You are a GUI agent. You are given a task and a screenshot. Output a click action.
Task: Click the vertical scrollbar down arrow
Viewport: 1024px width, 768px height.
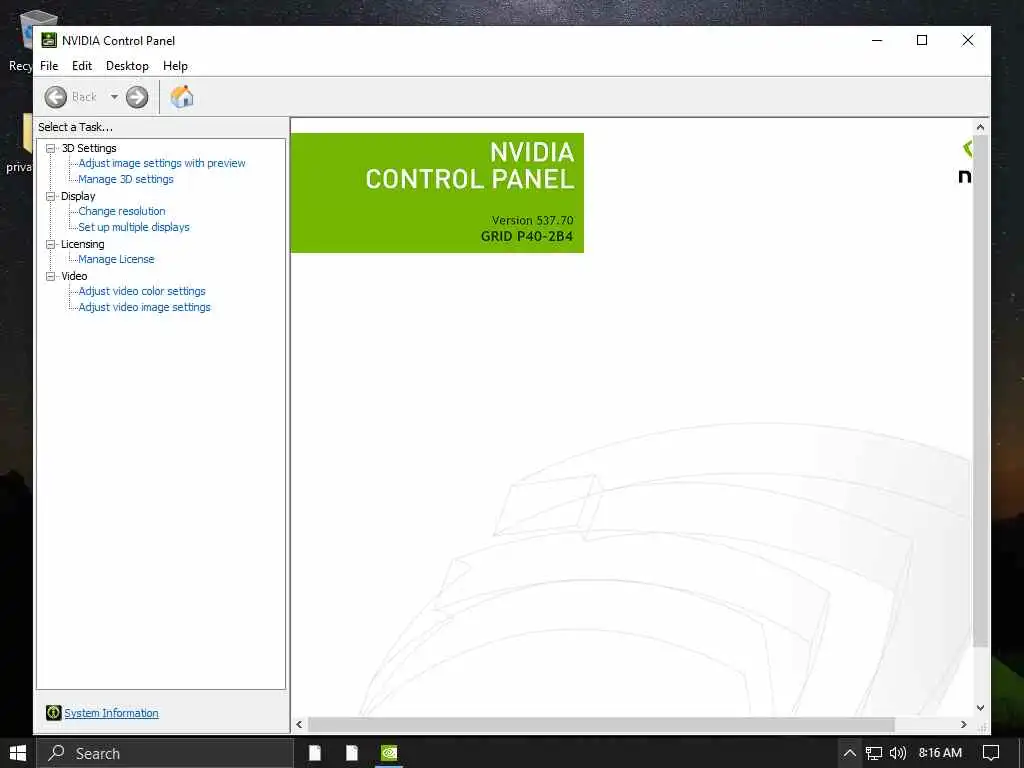(x=980, y=708)
